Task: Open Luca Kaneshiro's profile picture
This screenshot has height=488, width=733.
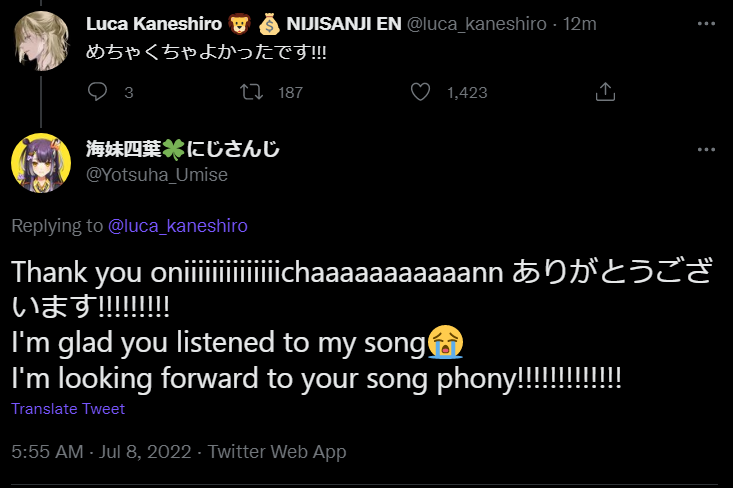Action: (40, 41)
